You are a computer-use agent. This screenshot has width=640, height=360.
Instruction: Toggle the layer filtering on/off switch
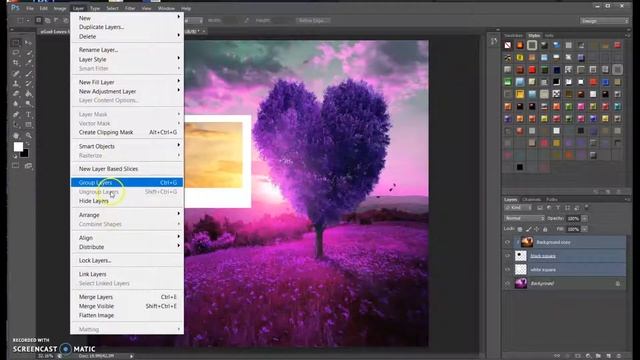pos(587,207)
